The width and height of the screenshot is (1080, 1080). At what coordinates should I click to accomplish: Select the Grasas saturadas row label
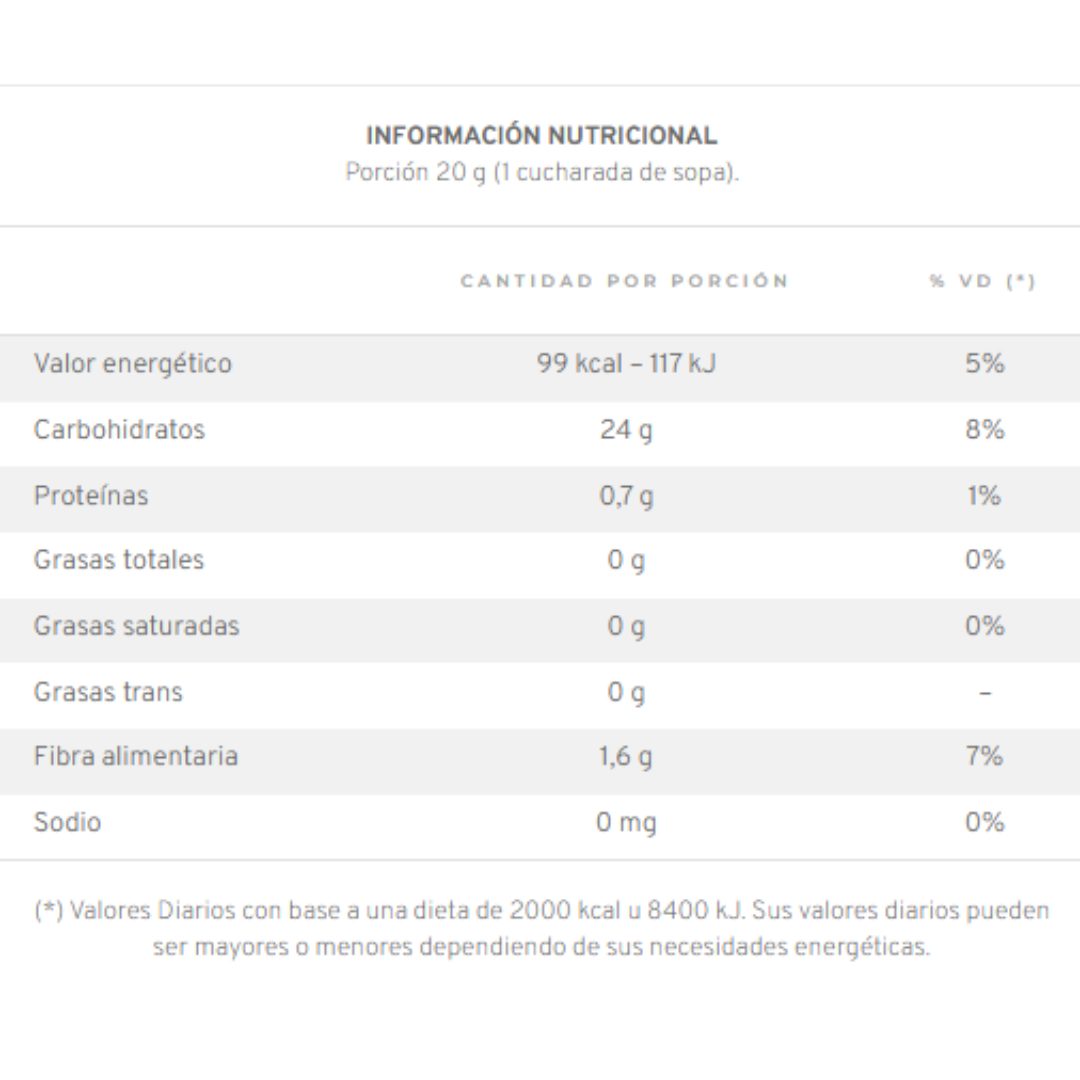(136, 626)
